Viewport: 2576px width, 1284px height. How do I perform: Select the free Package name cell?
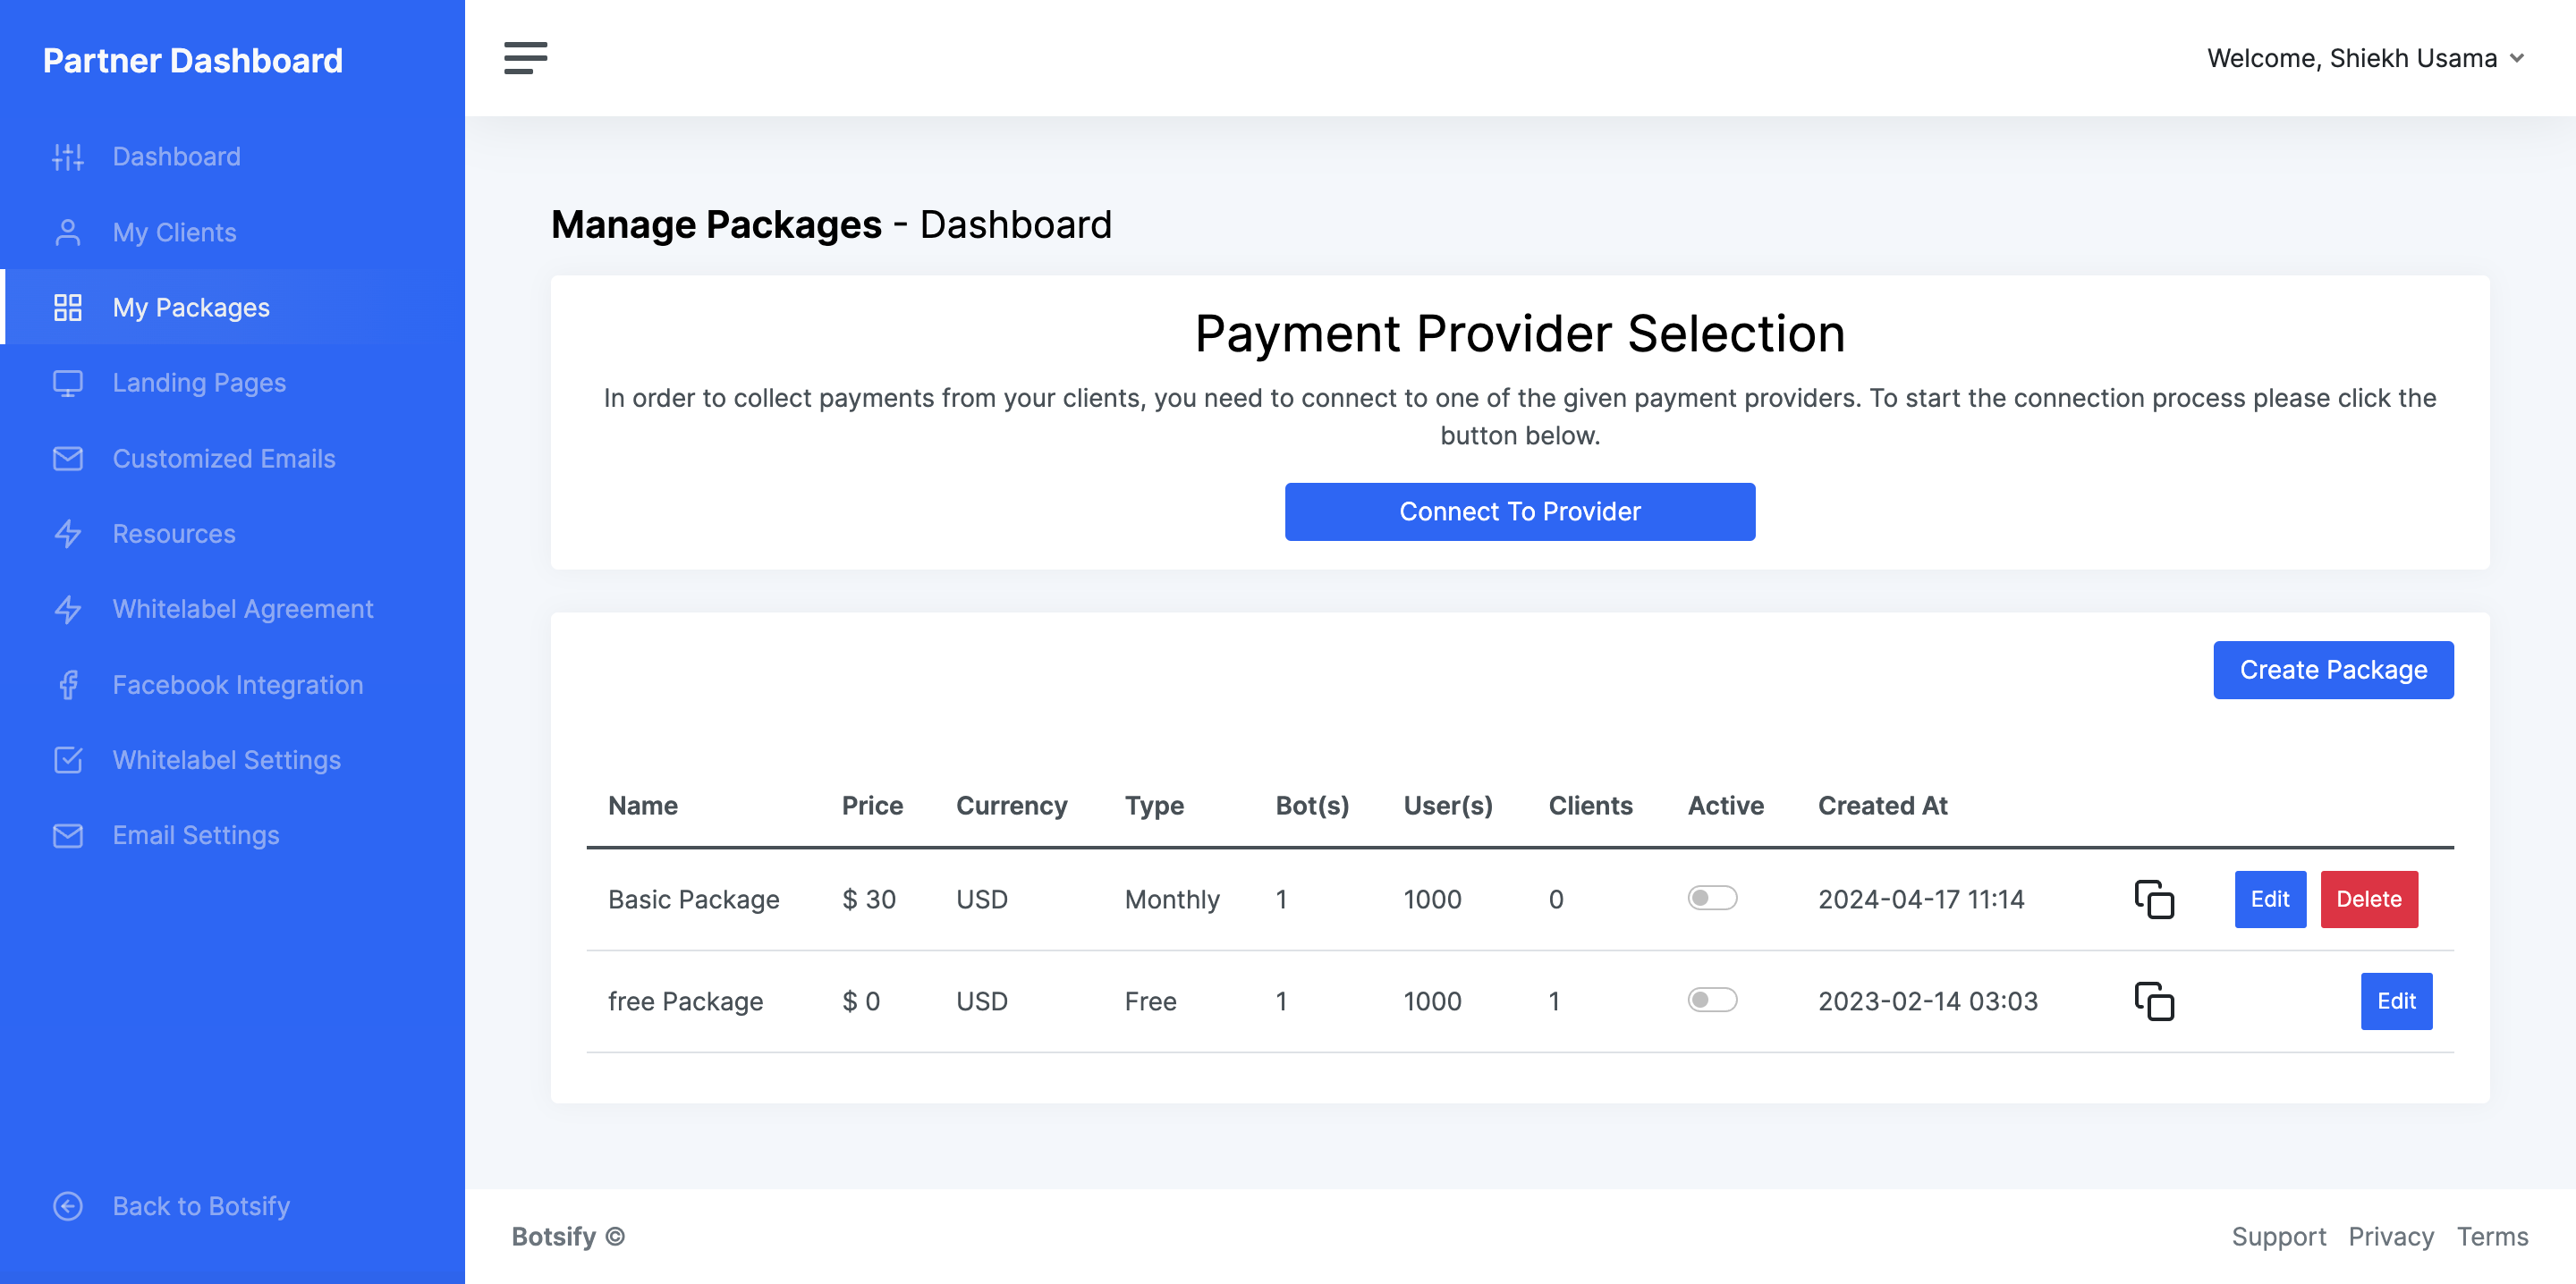[686, 1001]
